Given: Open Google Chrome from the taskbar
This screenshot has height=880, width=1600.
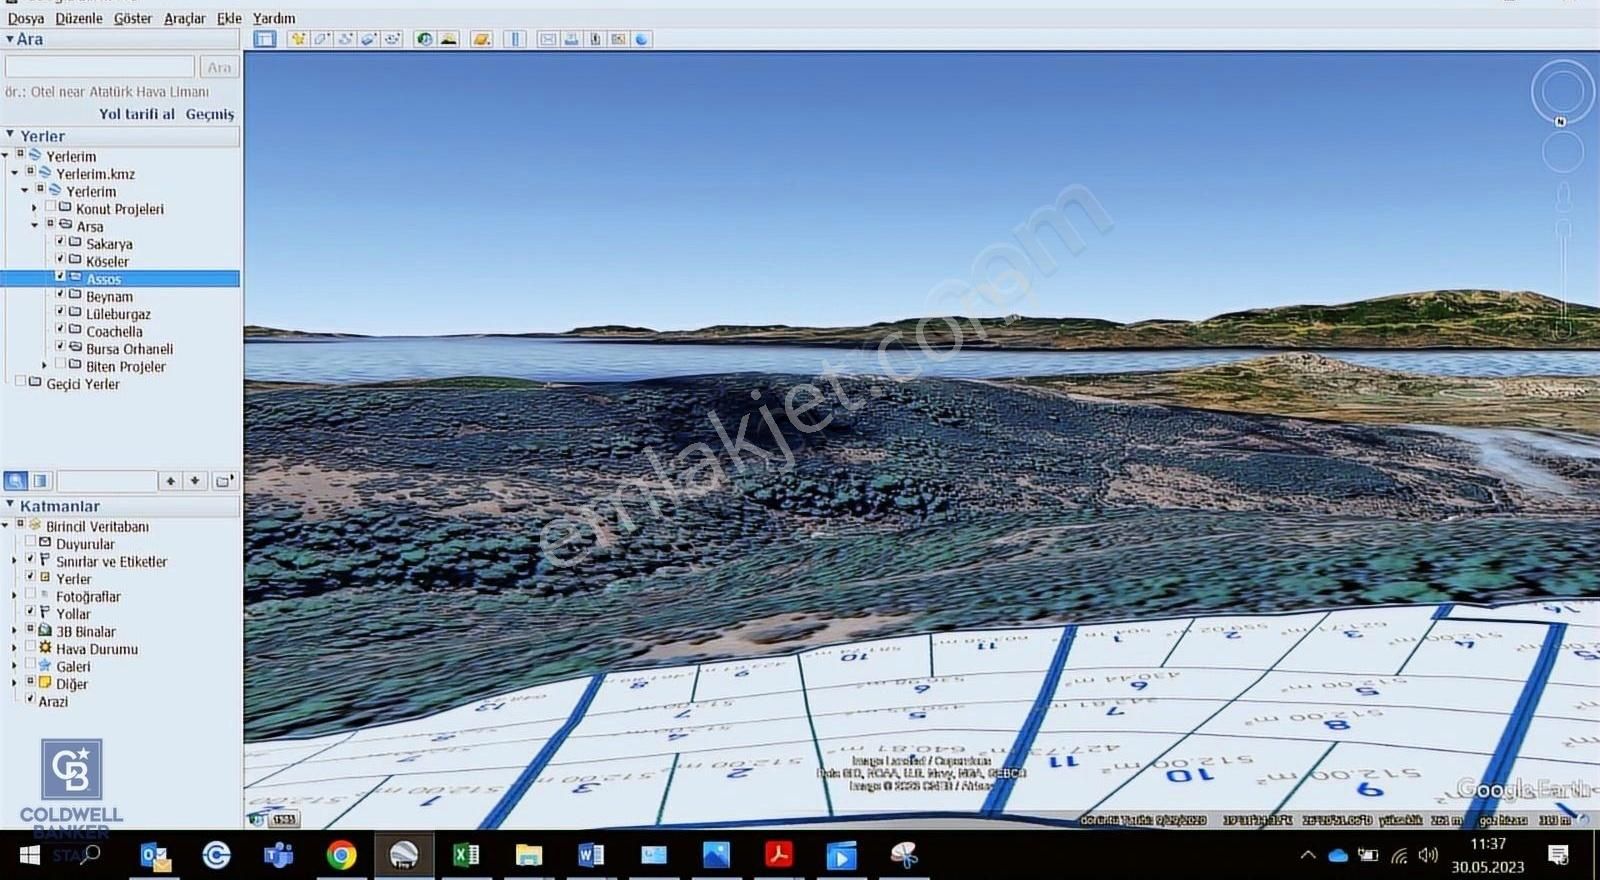Looking at the screenshot, I should [341, 855].
